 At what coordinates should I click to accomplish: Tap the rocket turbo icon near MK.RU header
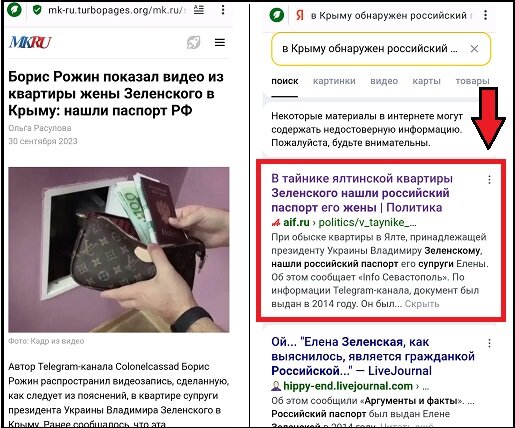coord(193,42)
